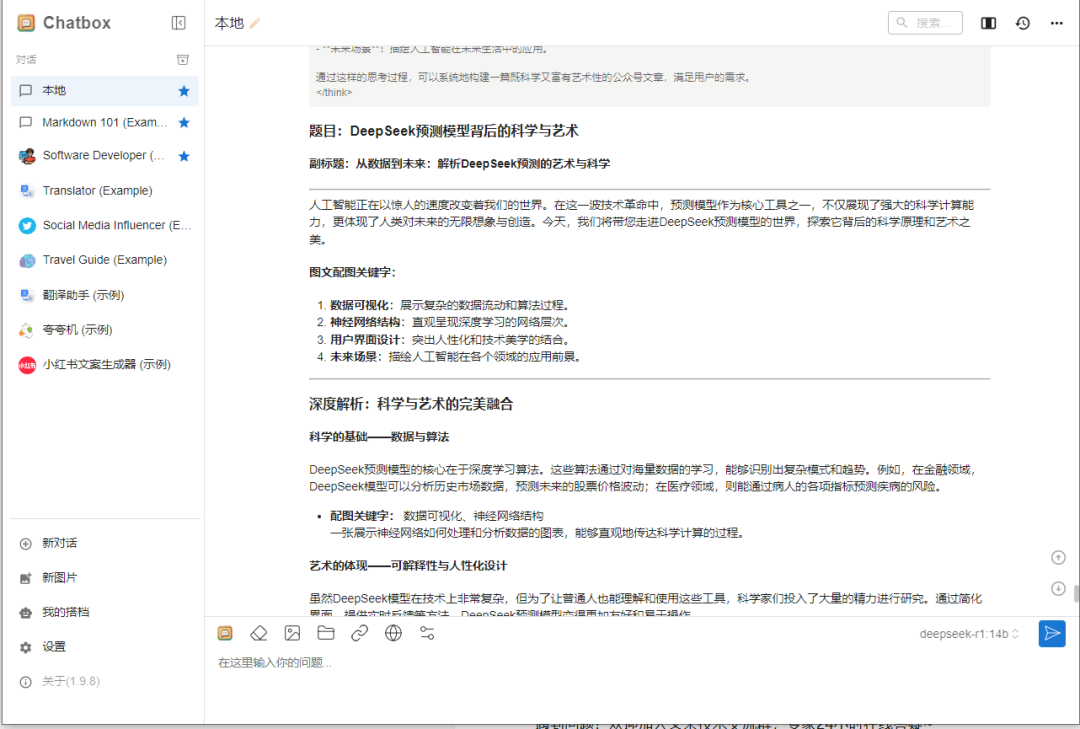Jump to bottom with down-arrow circle
Screen dimensions: 1080x729
click(1058, 588)
